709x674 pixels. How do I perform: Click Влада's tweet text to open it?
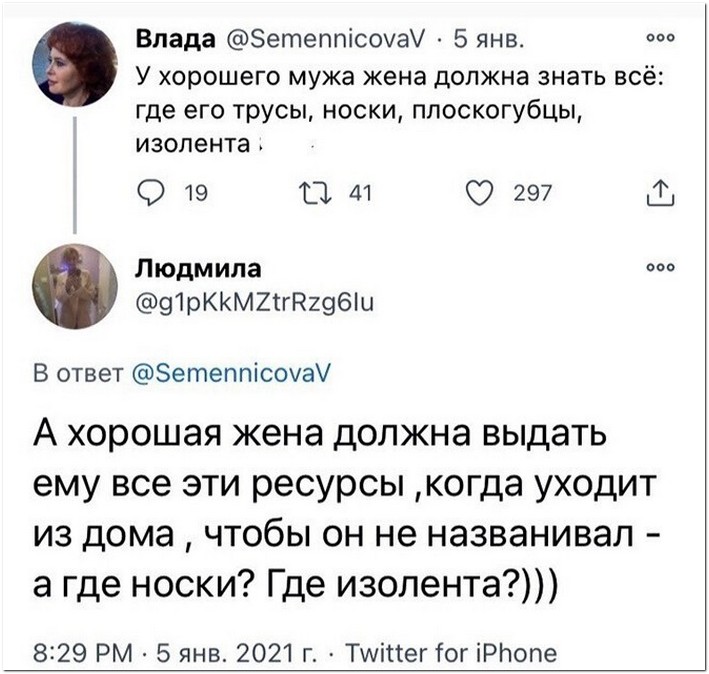click(400, 110)
